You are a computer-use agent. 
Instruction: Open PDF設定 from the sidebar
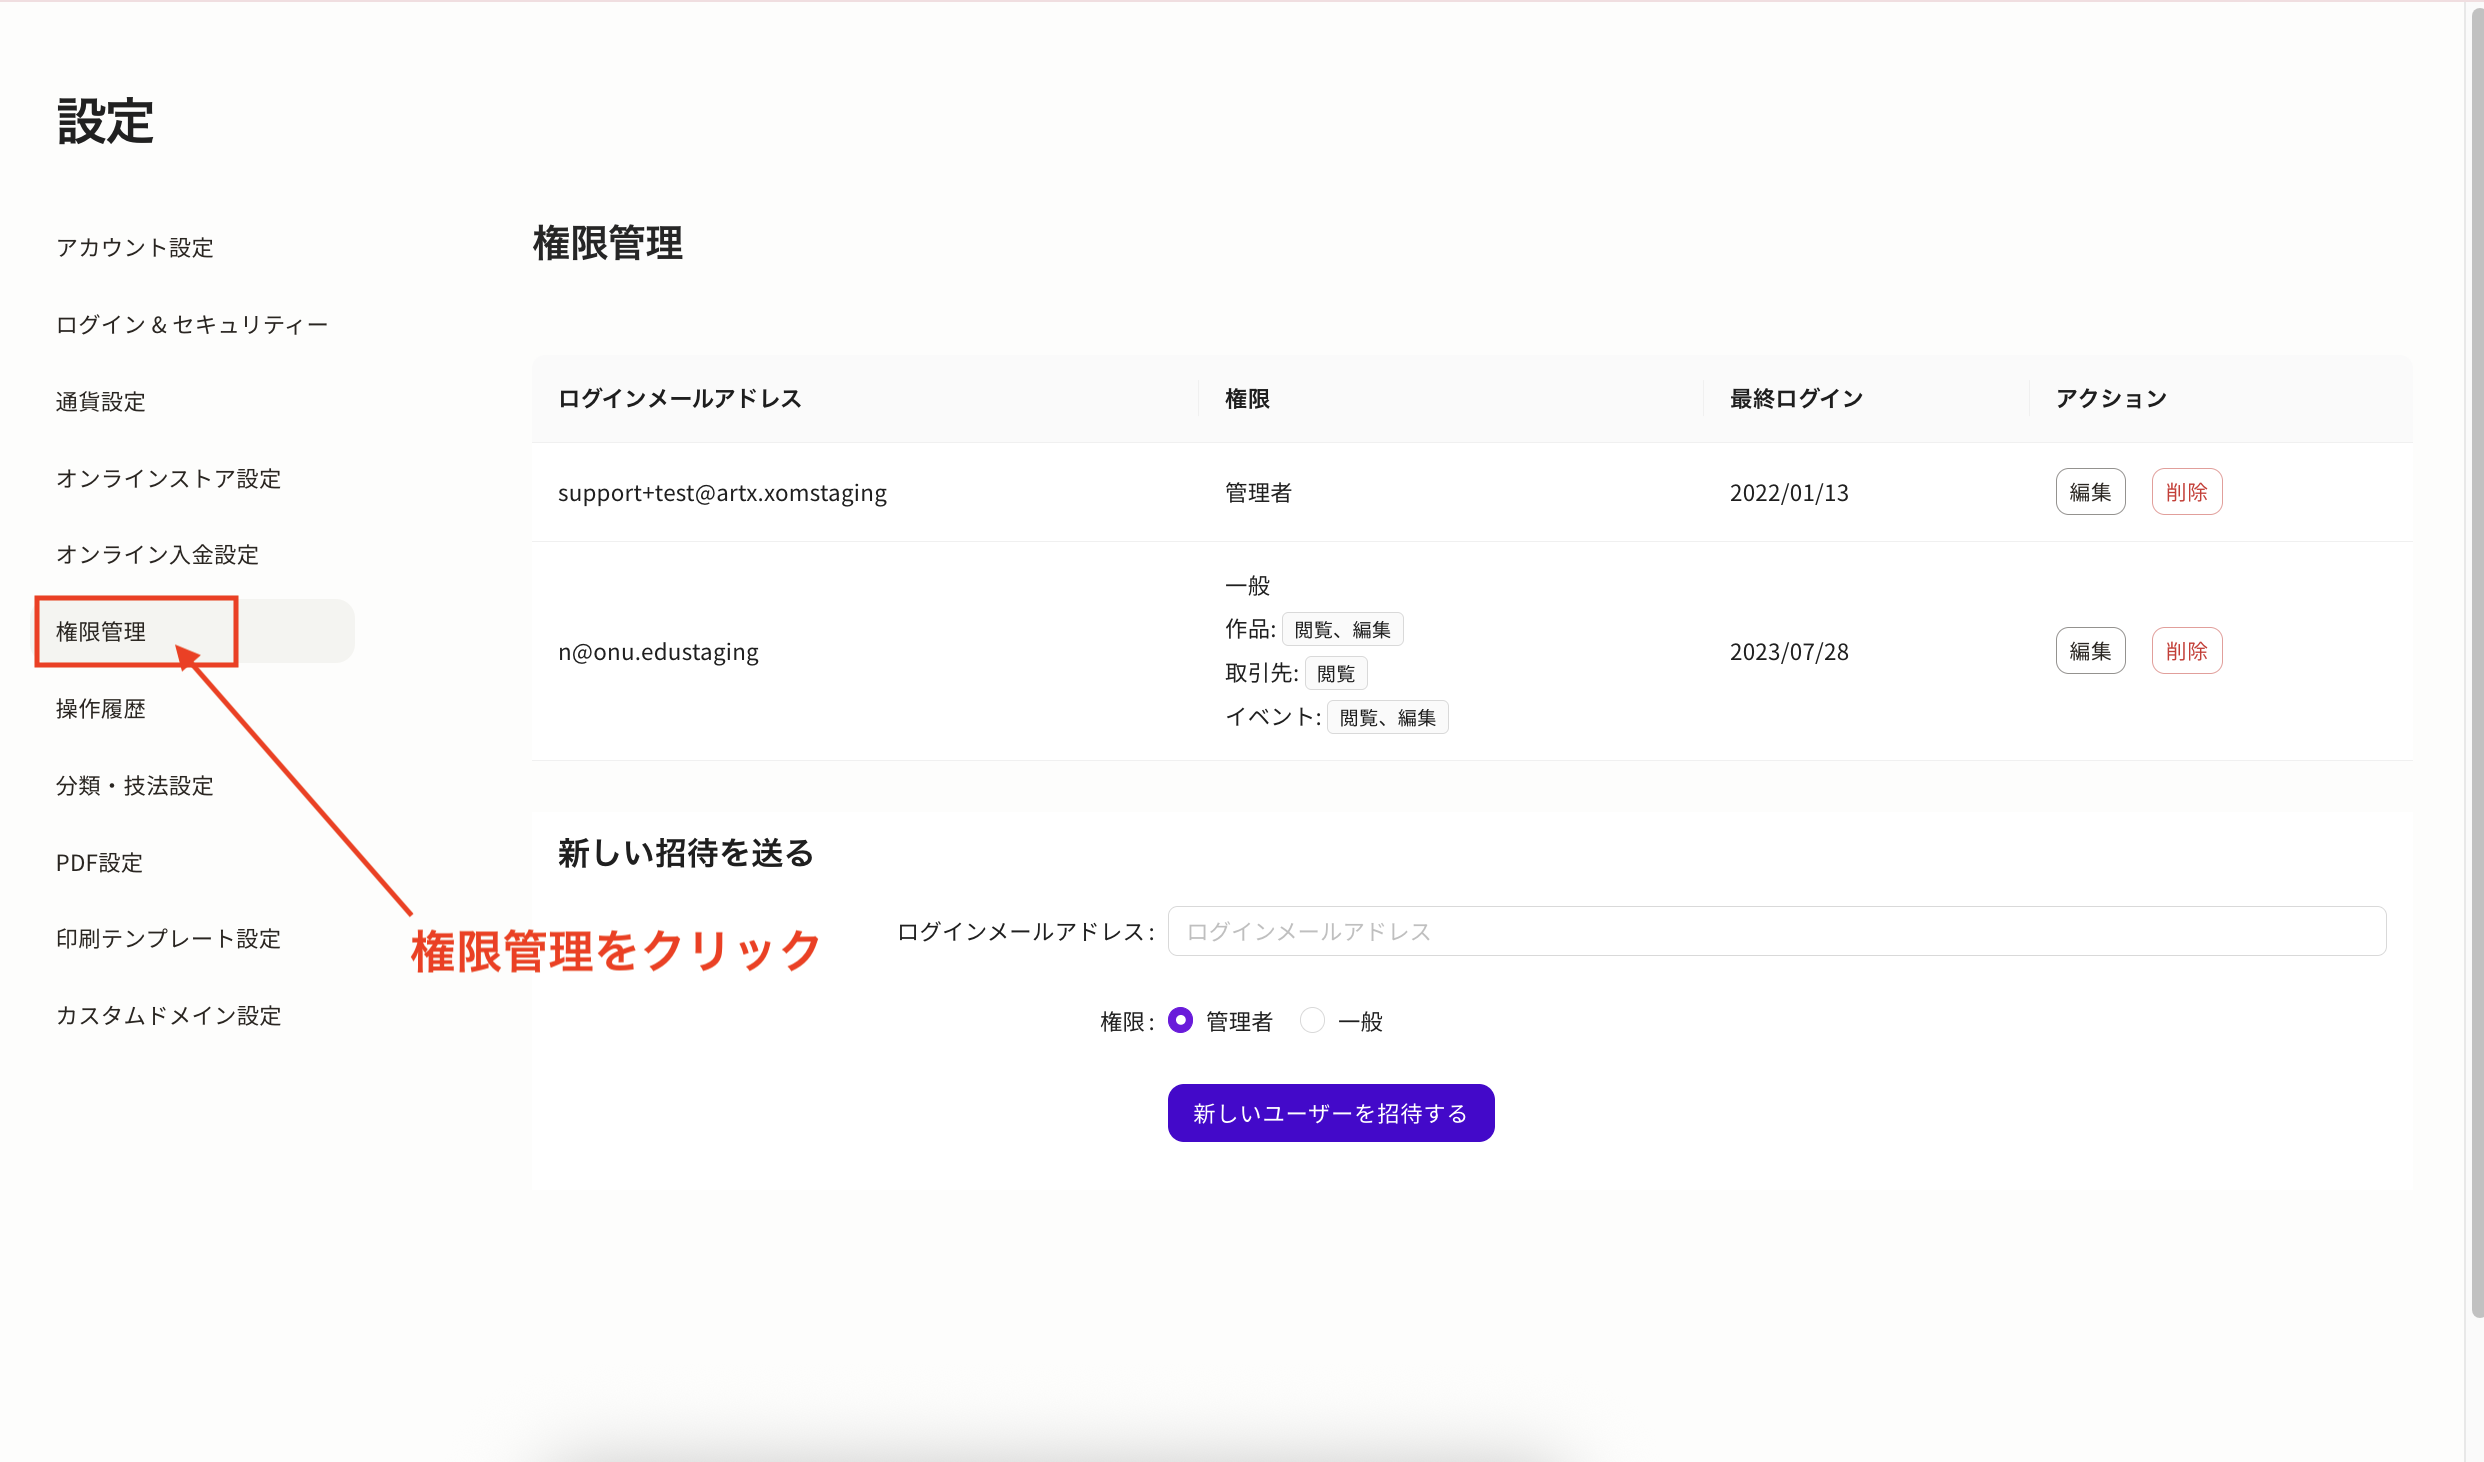(x=99, y=862)
